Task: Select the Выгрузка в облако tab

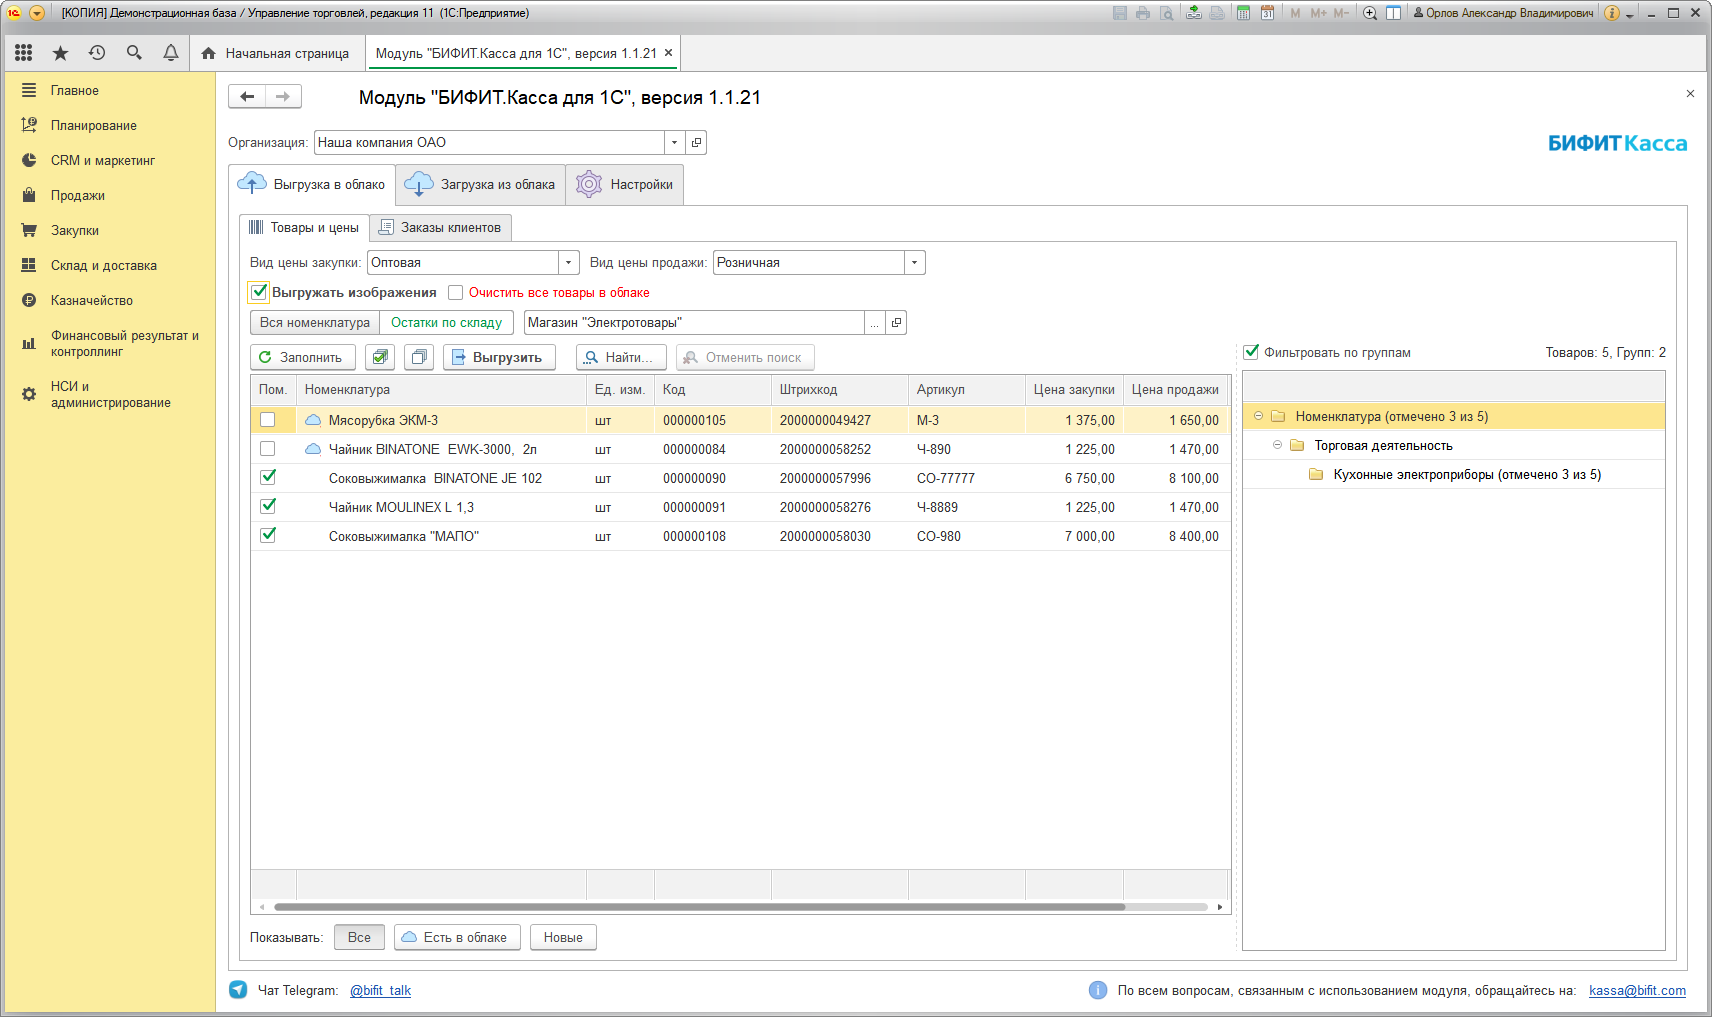Action: coord(312,185)
